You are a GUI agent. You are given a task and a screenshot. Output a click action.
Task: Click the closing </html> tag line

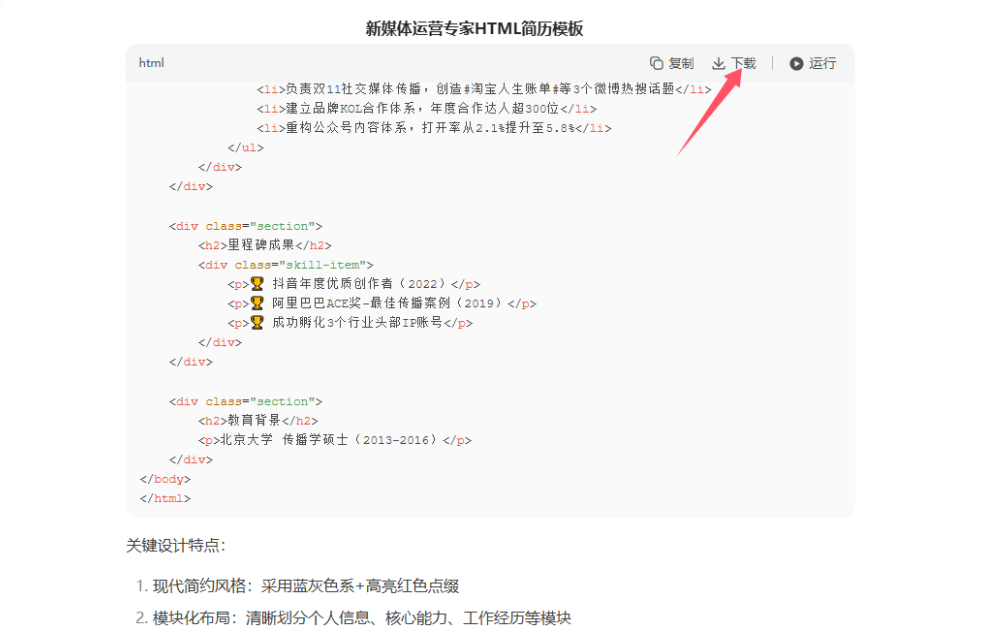pyautogui.click(x=165, y=498)
